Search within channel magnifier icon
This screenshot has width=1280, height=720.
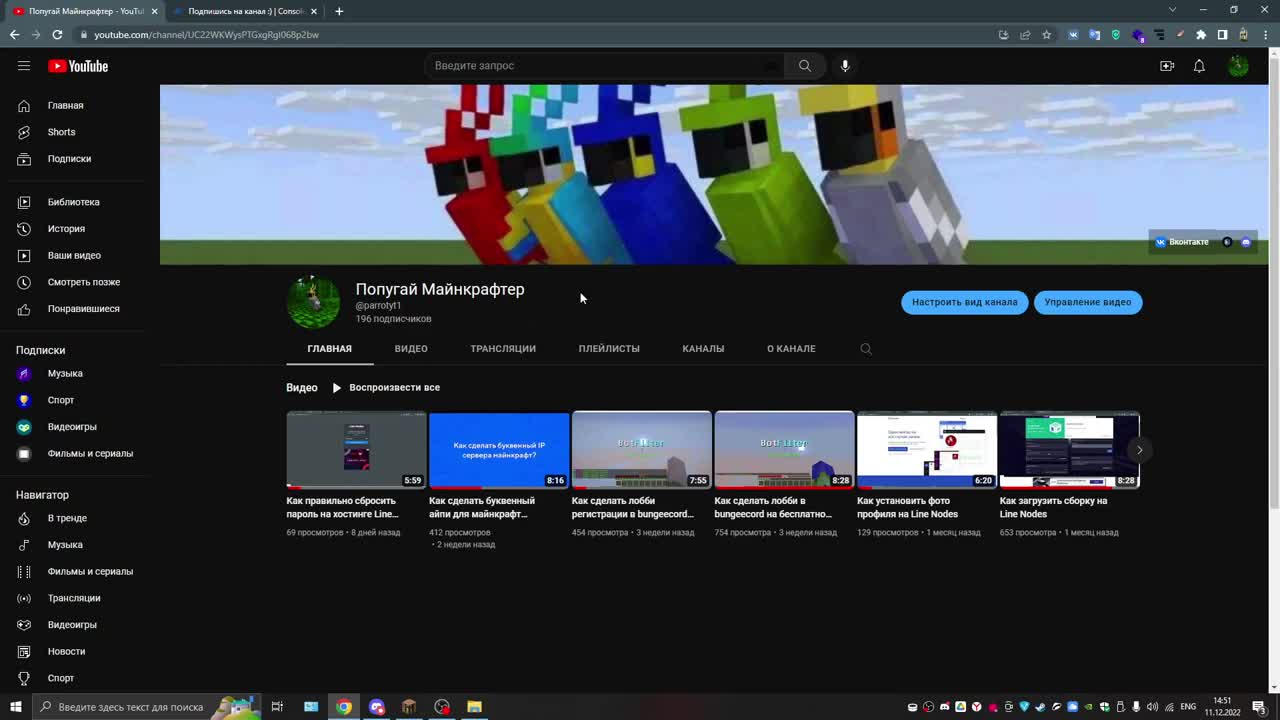tap(866, 349)
